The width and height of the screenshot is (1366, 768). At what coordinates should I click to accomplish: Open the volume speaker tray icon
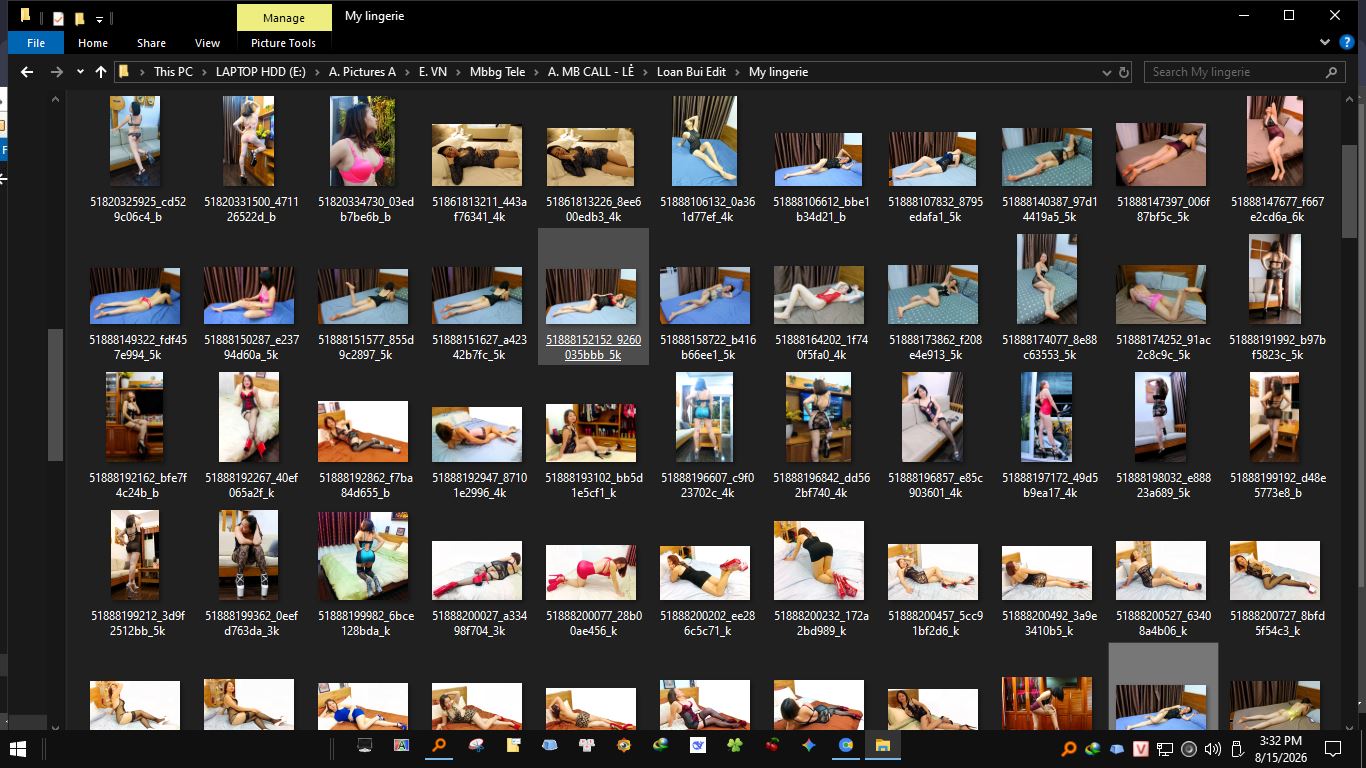click(x=1212, y=748)
